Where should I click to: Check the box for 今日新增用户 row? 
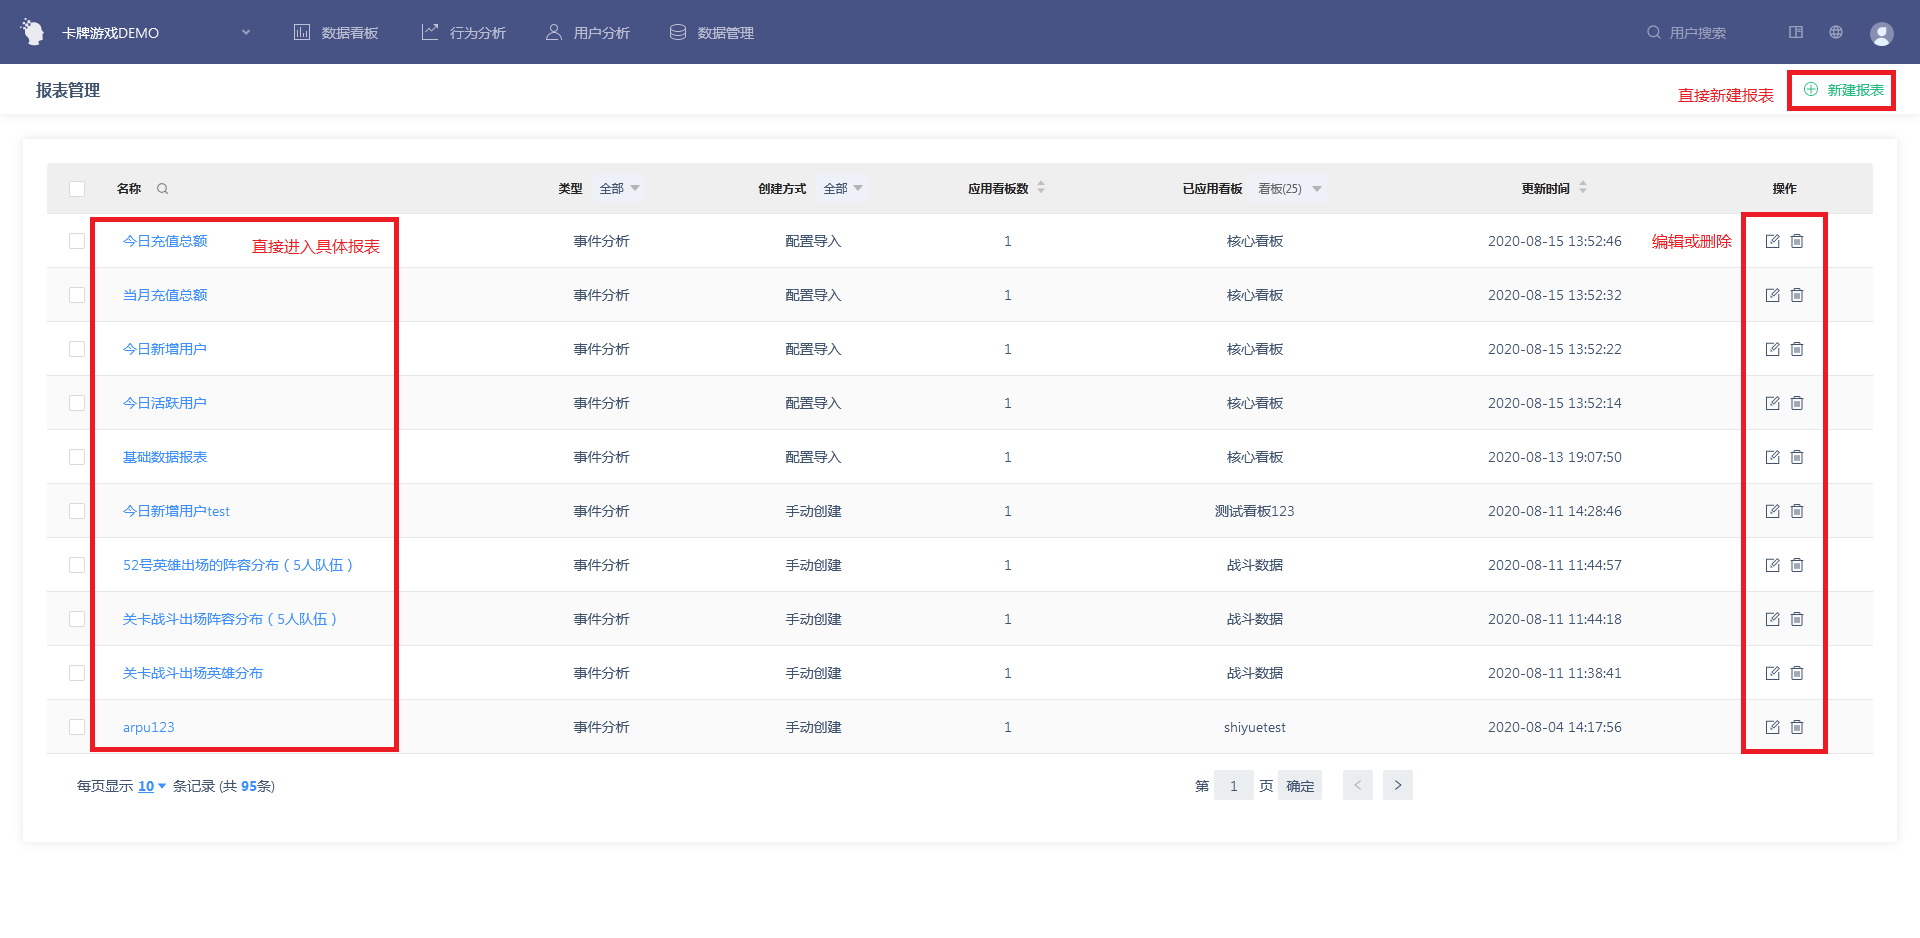(x=77, y=349)
